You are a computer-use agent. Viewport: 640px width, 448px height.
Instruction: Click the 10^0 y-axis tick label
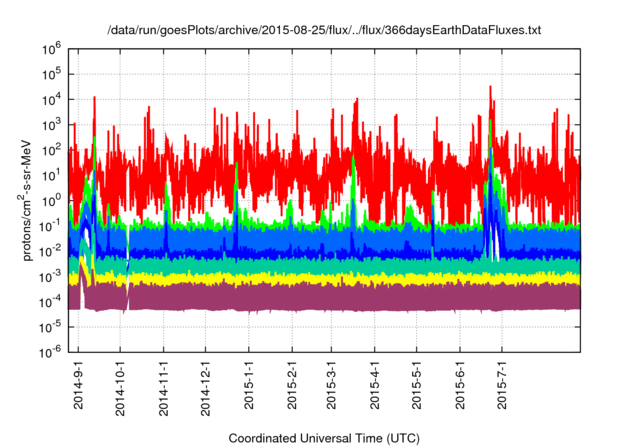pyautogui.click(x=51, y=201)
